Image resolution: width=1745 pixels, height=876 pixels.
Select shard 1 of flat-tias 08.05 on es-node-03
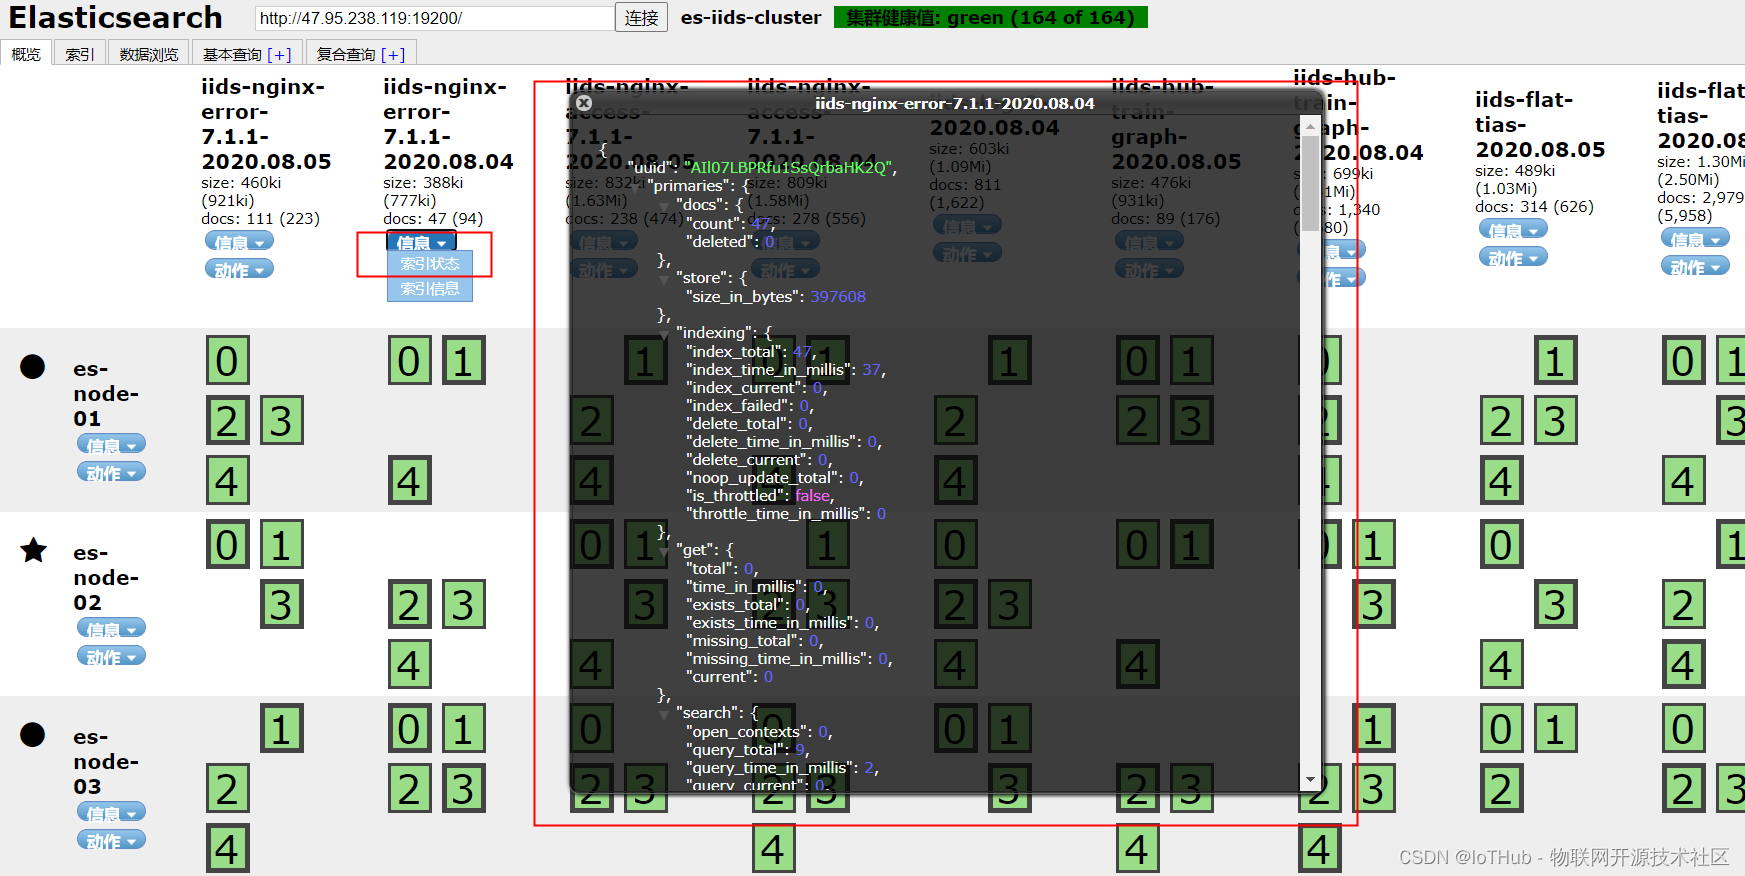1555,729
